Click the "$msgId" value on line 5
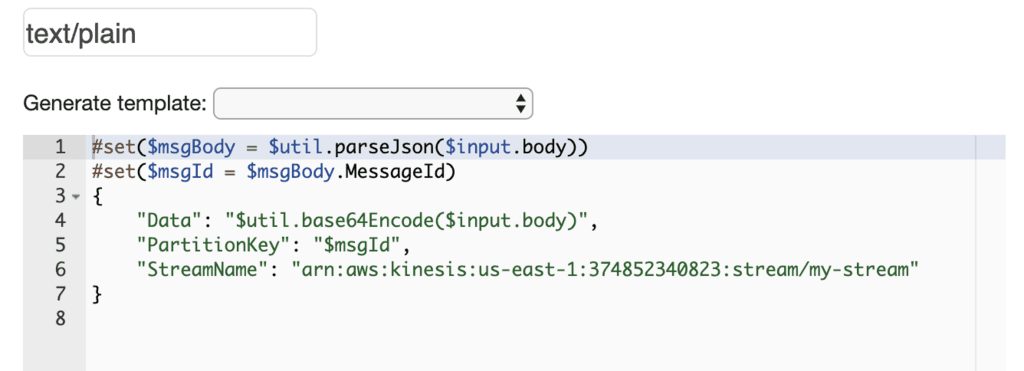The image size is (1024, 371). [357, 246]
